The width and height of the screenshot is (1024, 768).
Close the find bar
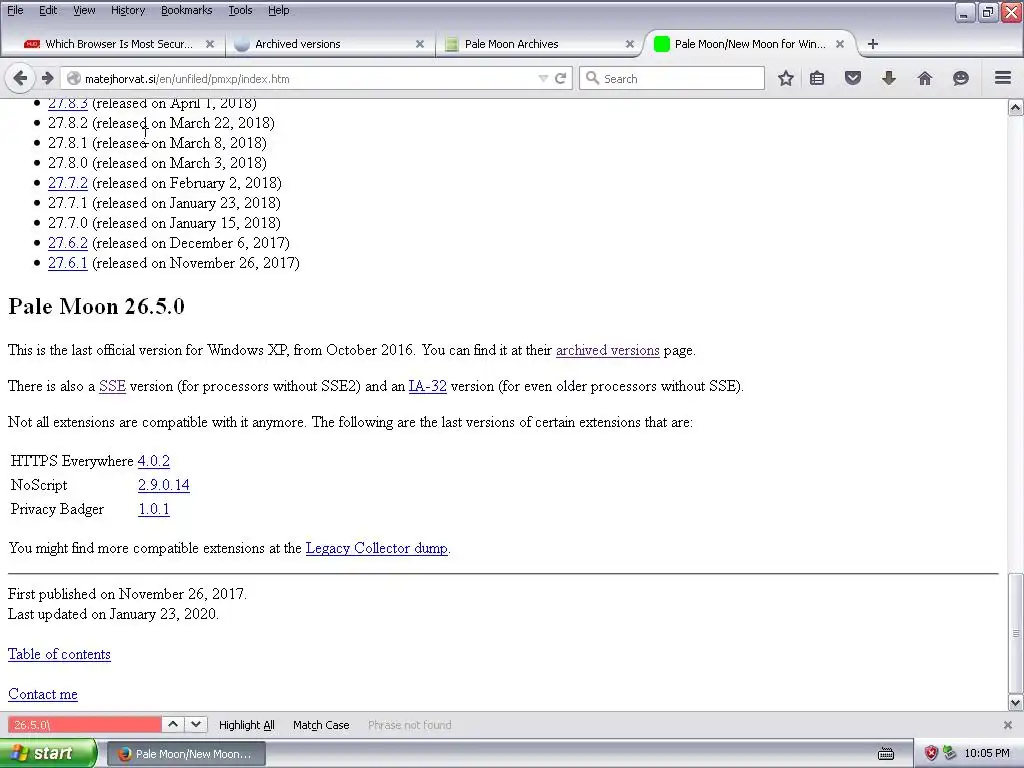1008,725
